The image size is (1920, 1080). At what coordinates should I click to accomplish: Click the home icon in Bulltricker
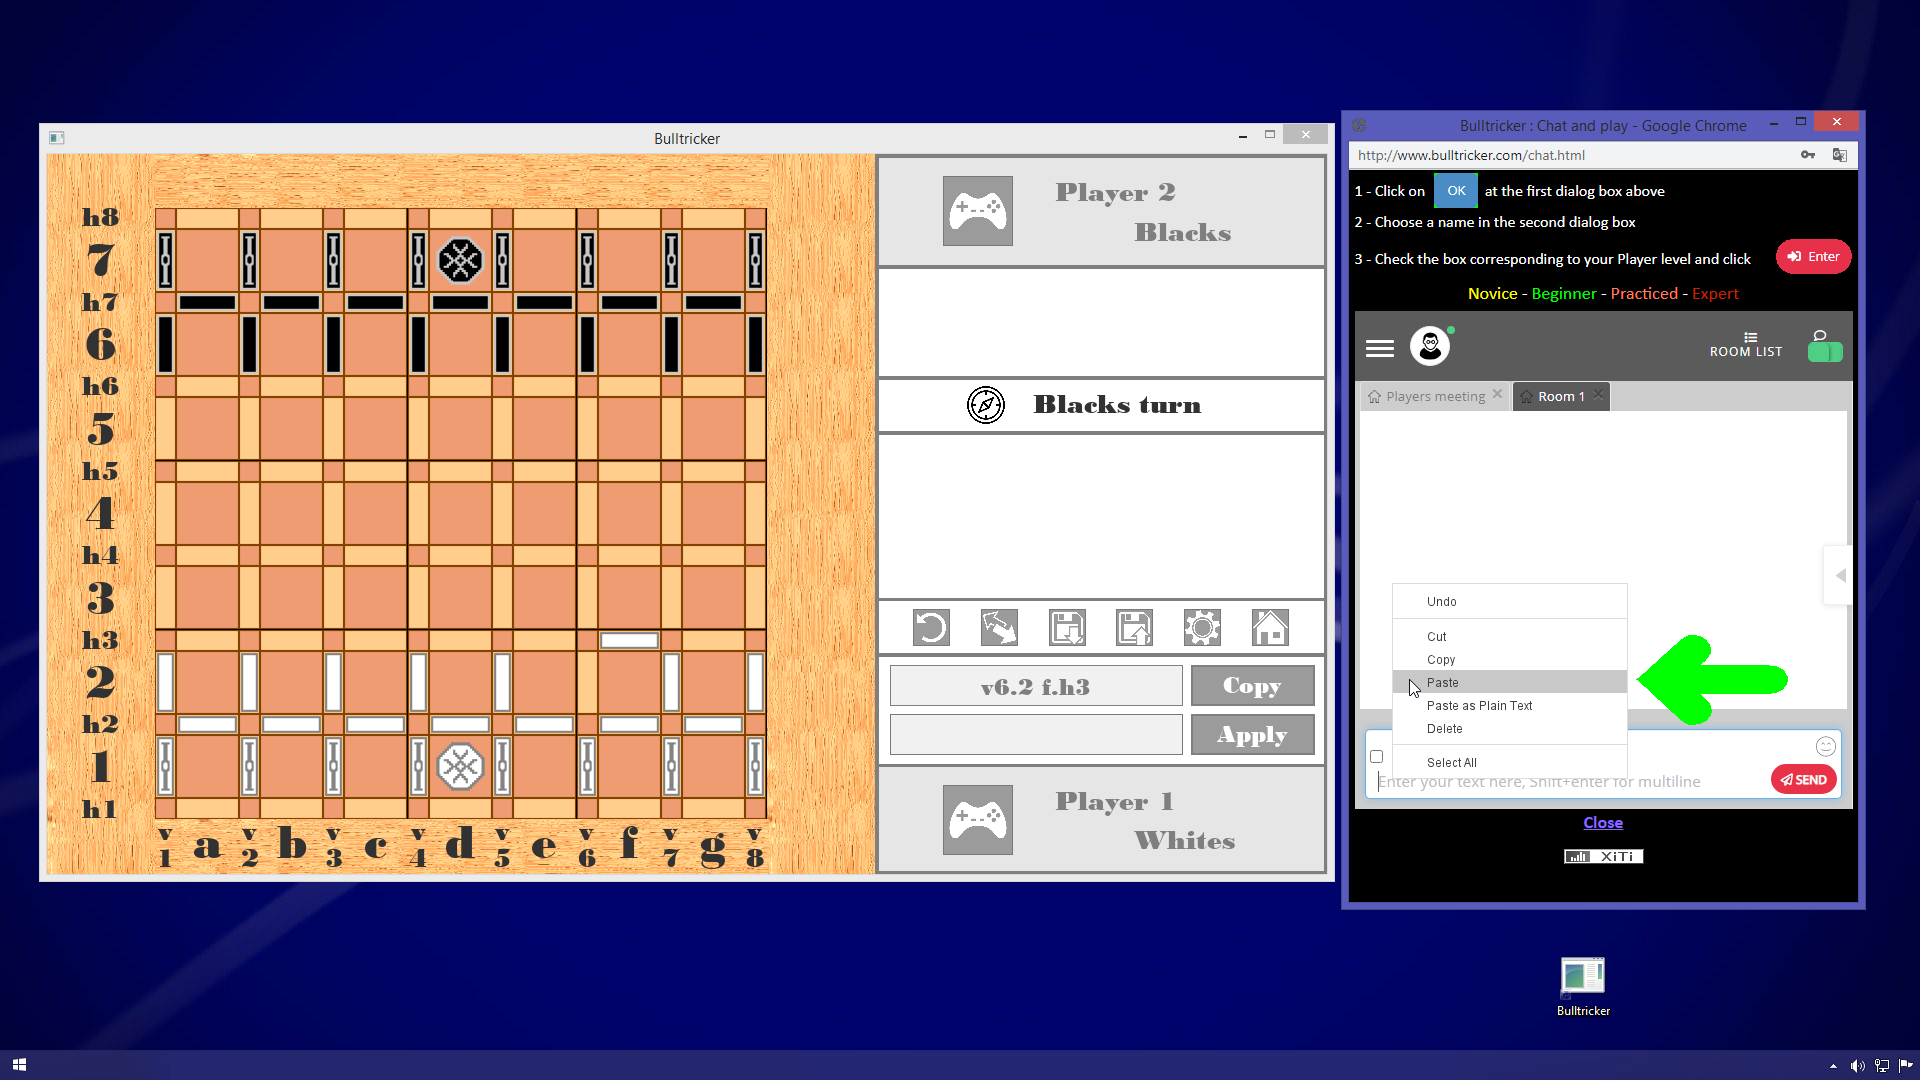click(x=1270, y=628)
